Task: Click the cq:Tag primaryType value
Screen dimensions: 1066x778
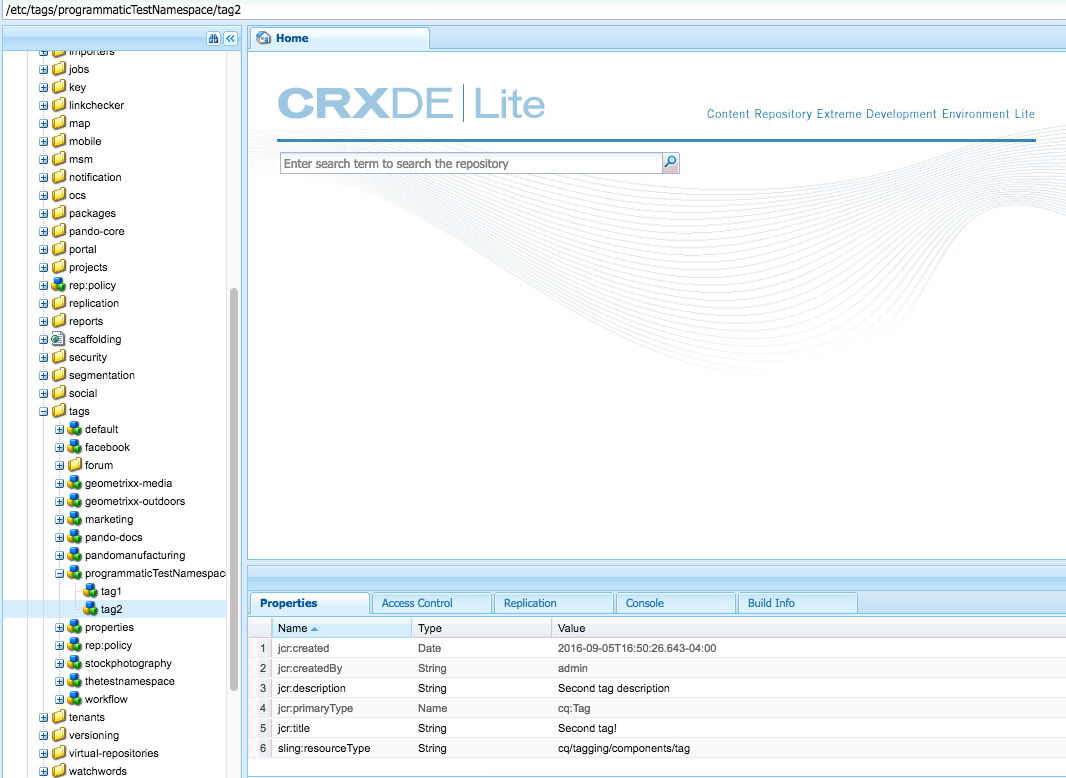Action: pyautogui.click(x=574, y=708)
